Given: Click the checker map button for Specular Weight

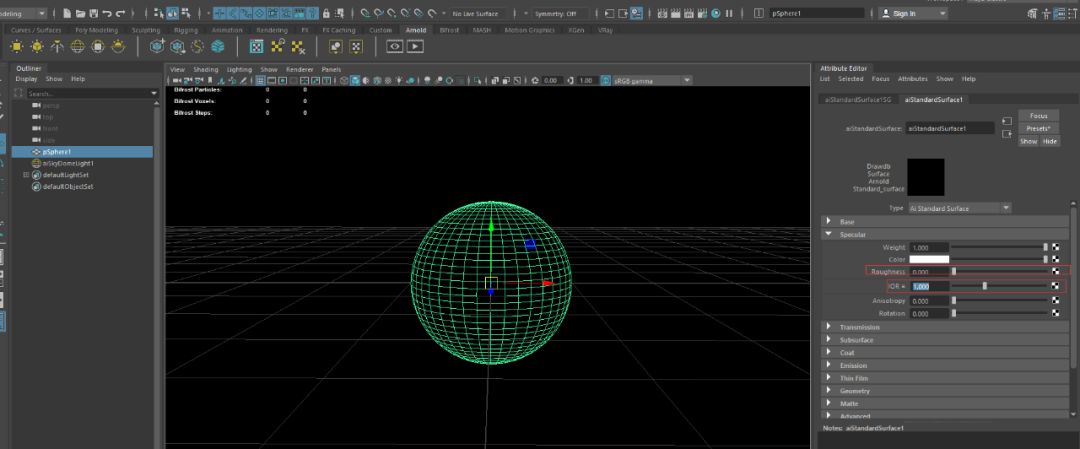Looking at the screenshot, I should click(x=1055, y=247).
